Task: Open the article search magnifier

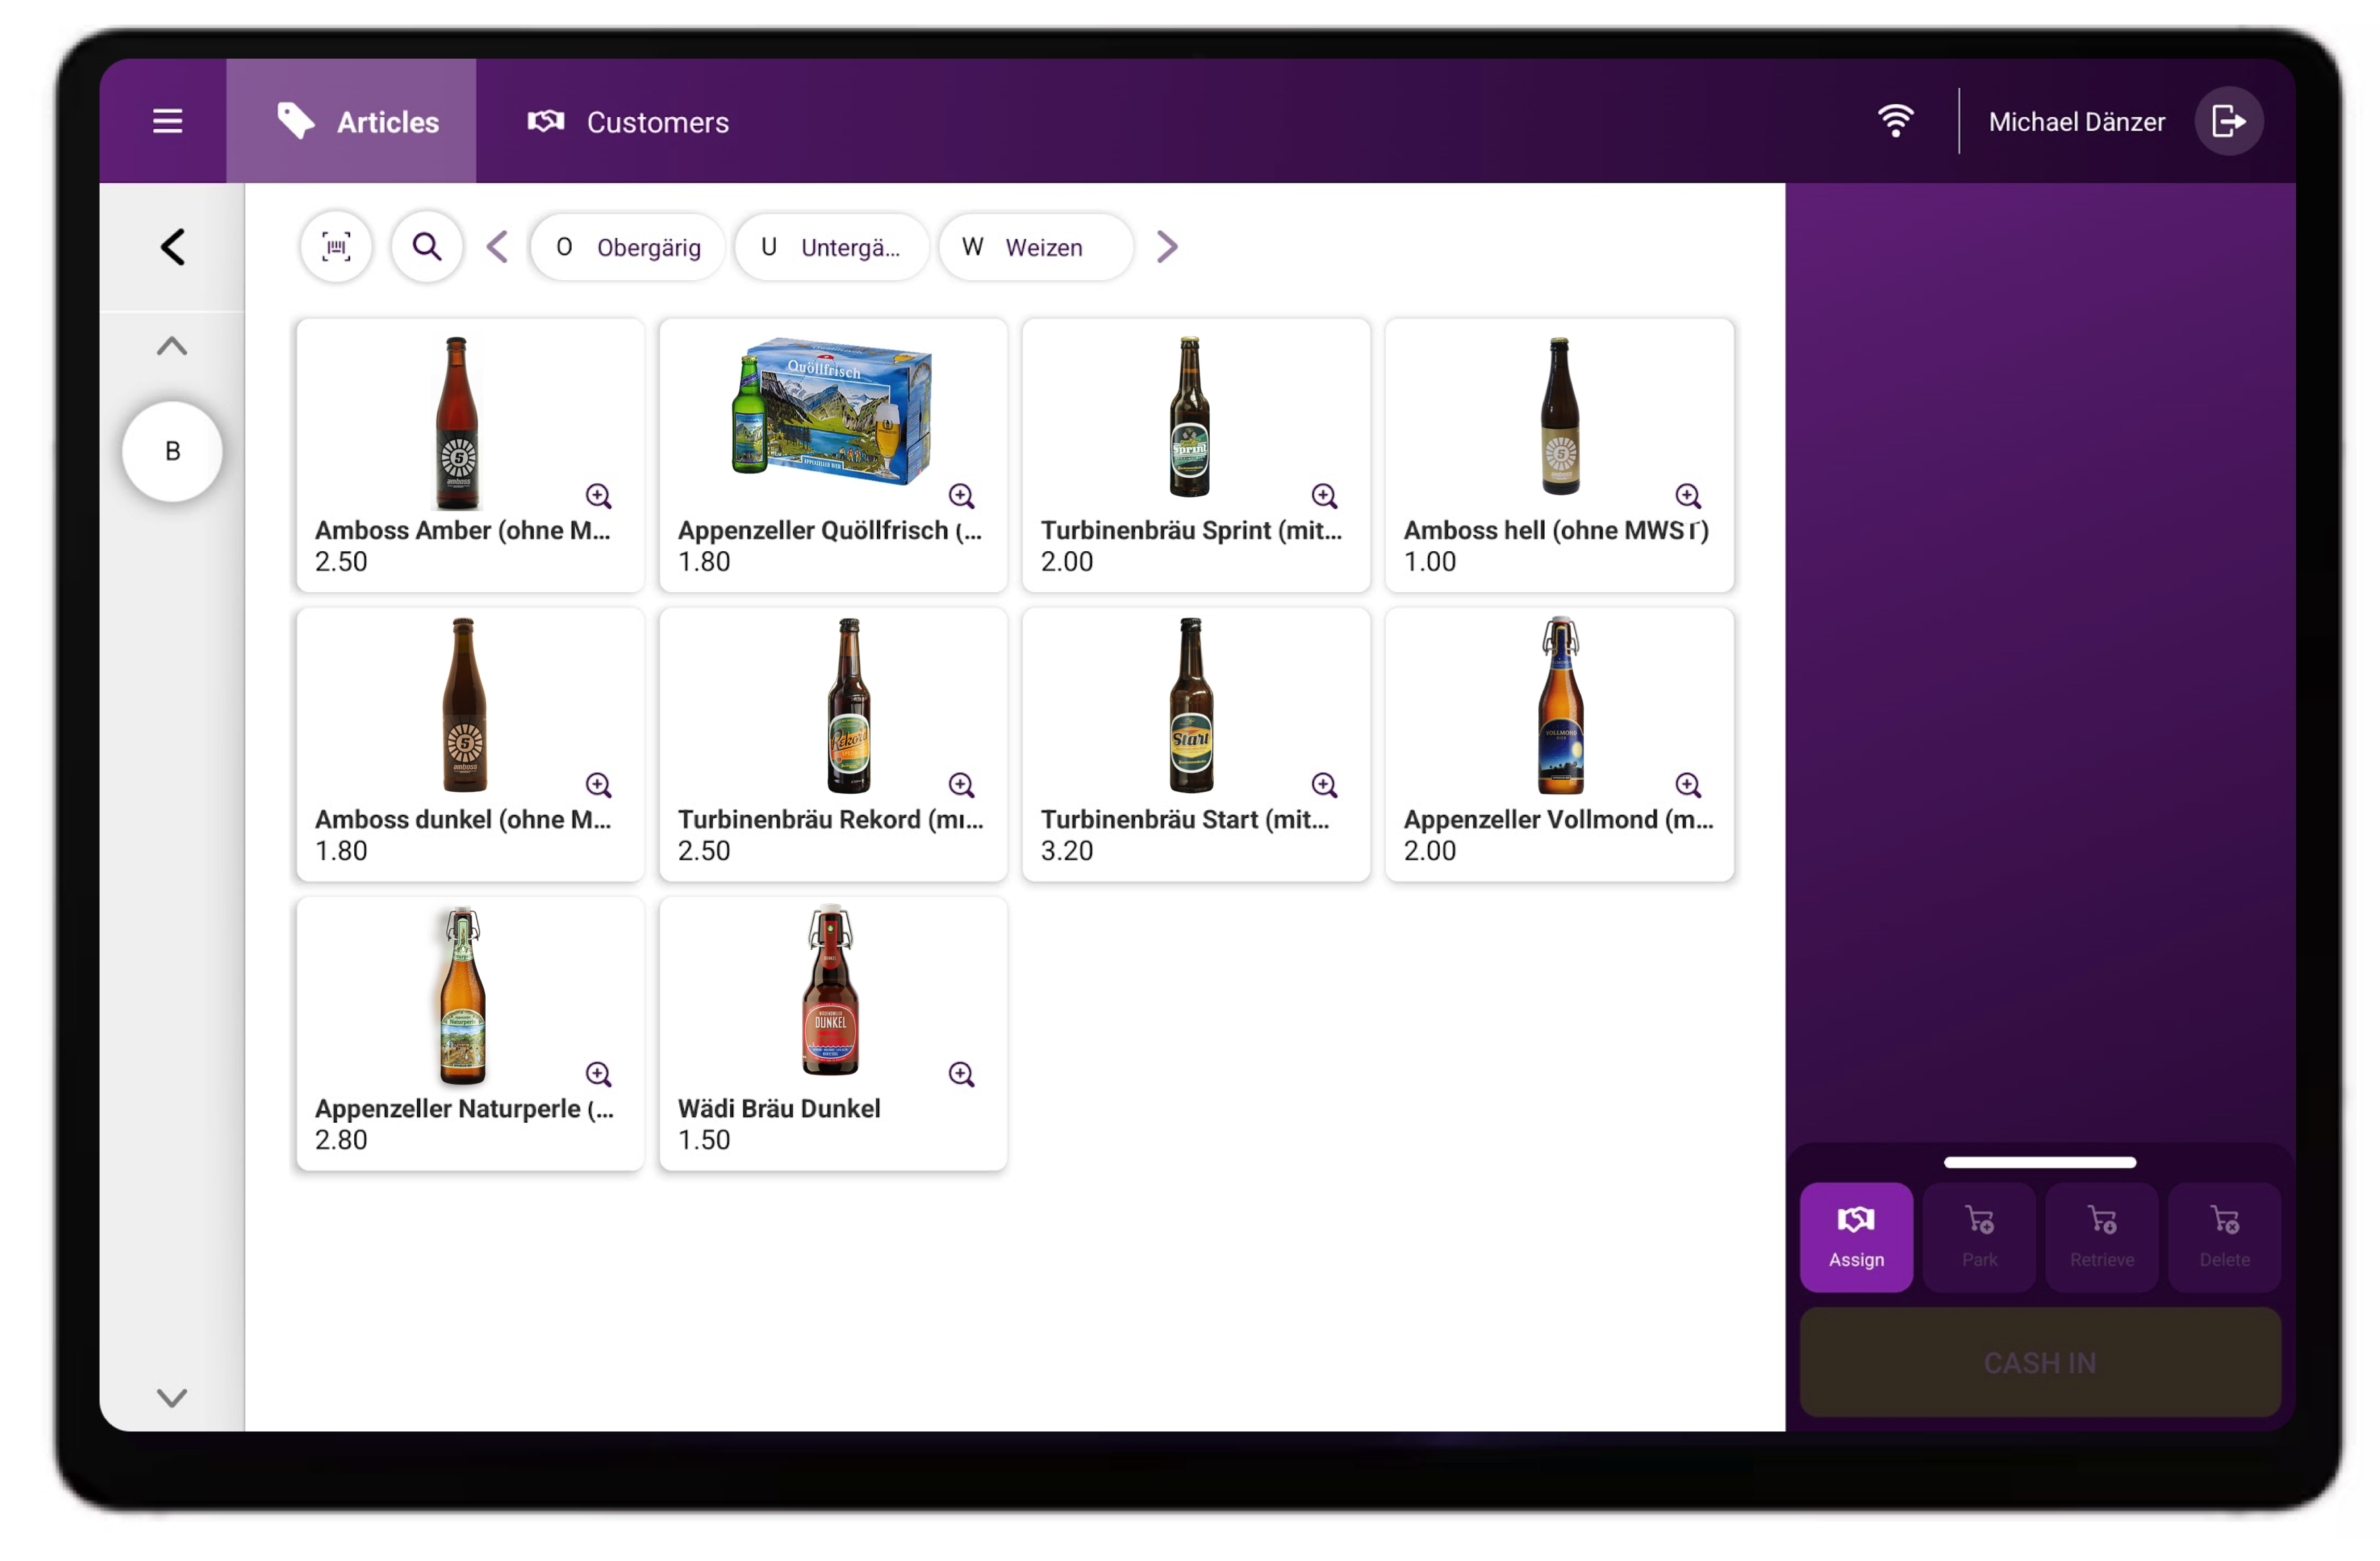Action: click(x=427, y=247)
